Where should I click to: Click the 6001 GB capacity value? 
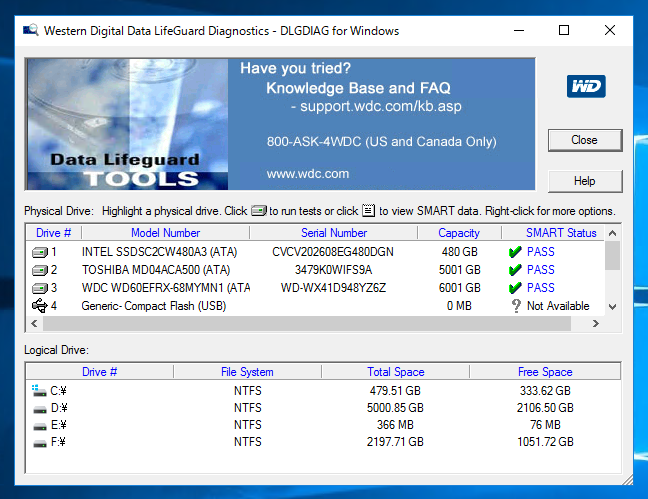459,288
